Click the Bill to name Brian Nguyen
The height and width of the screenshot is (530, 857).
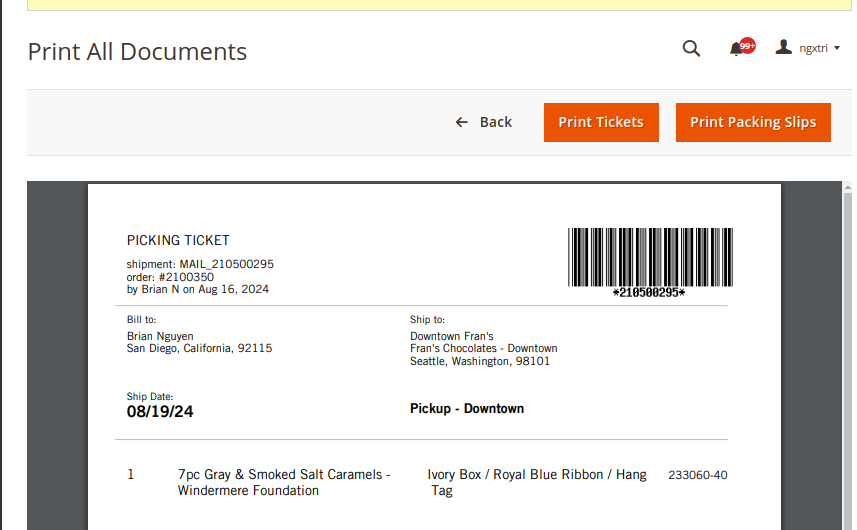pos(160,336)
